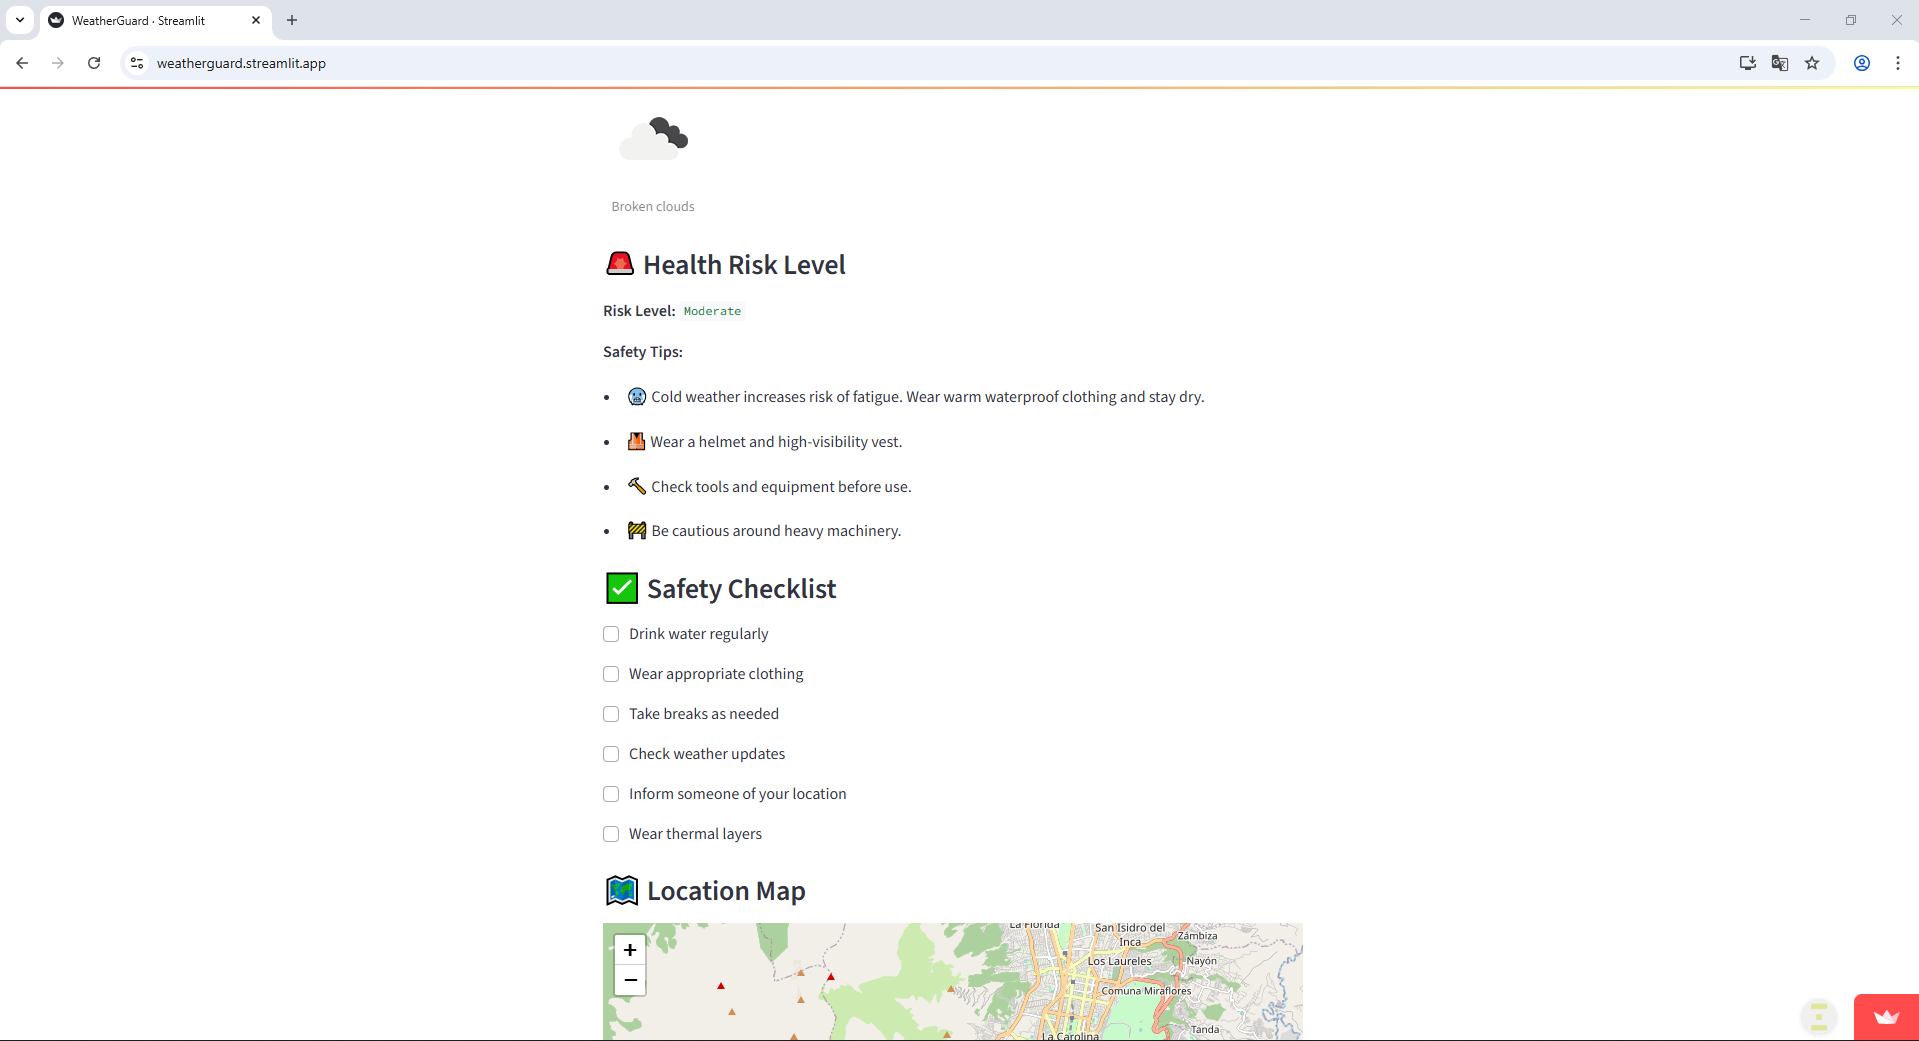The height and width of the screenshot is (1041, 1919).
Task: Open a new browser tab
Action: (292, 20)
